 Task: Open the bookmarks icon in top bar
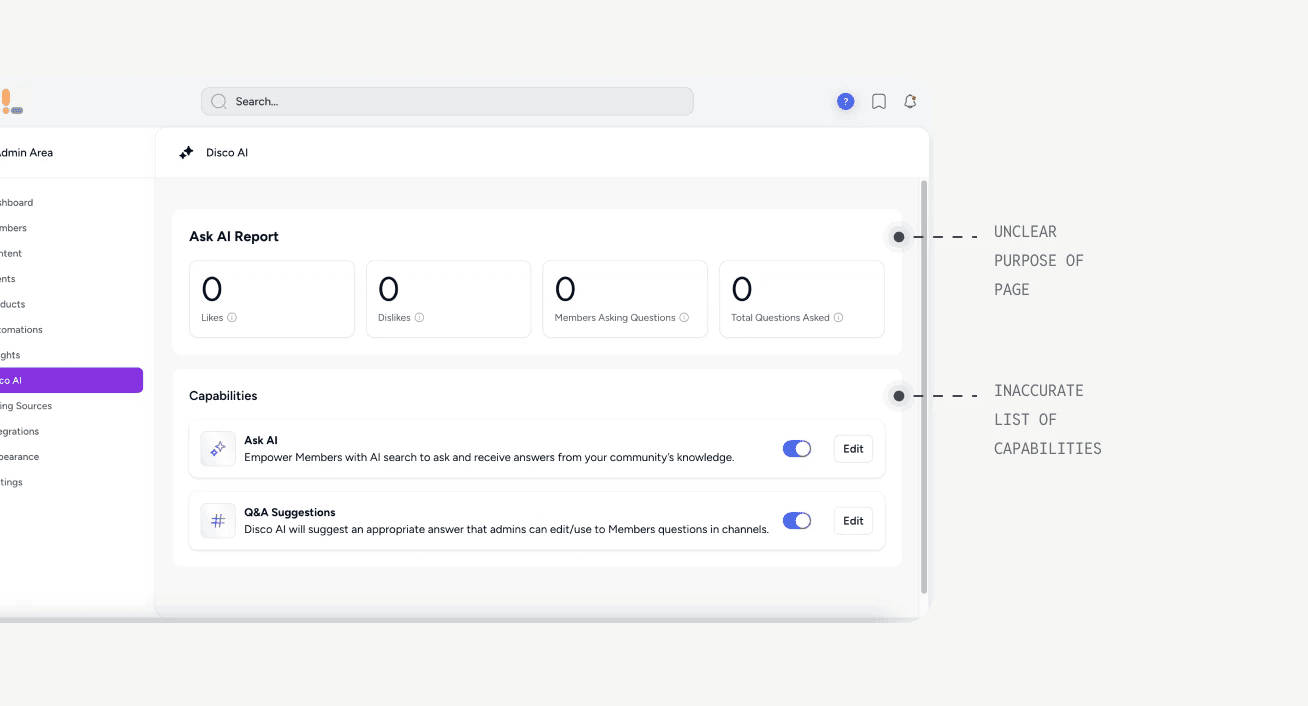click(x=879, y=101)
